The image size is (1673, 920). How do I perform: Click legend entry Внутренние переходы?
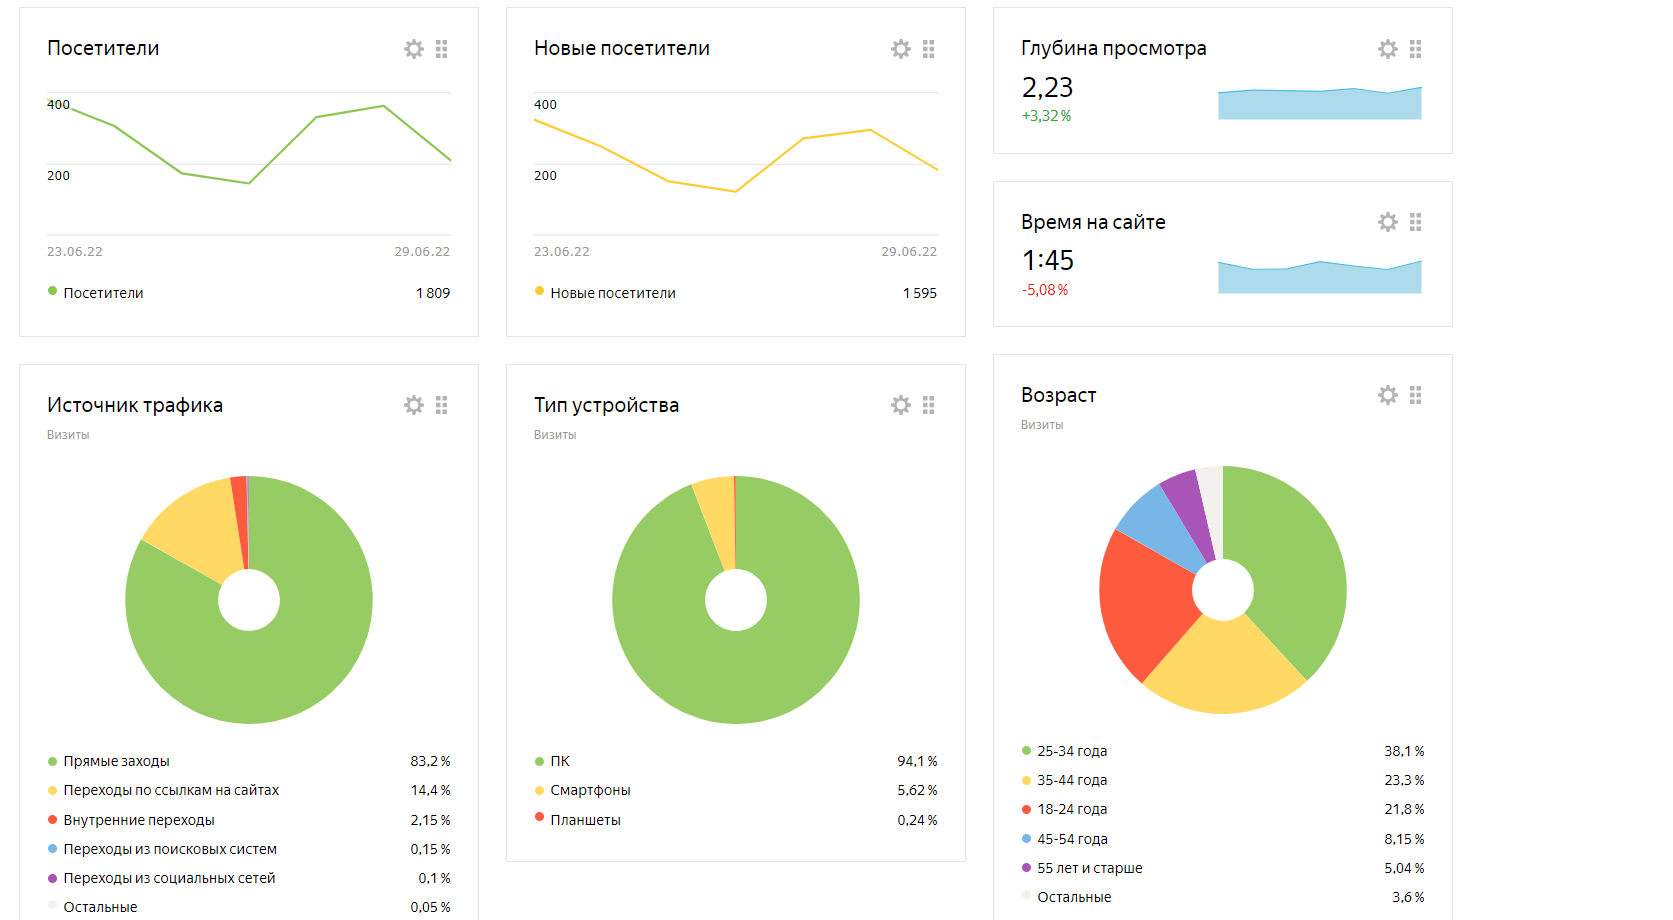tap(131, 820)
